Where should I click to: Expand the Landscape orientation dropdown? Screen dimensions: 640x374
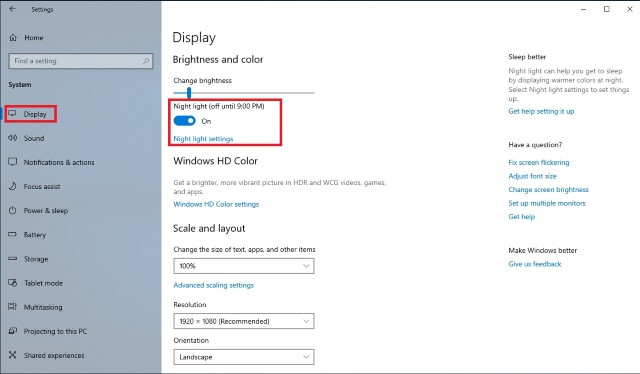point(244,357)
